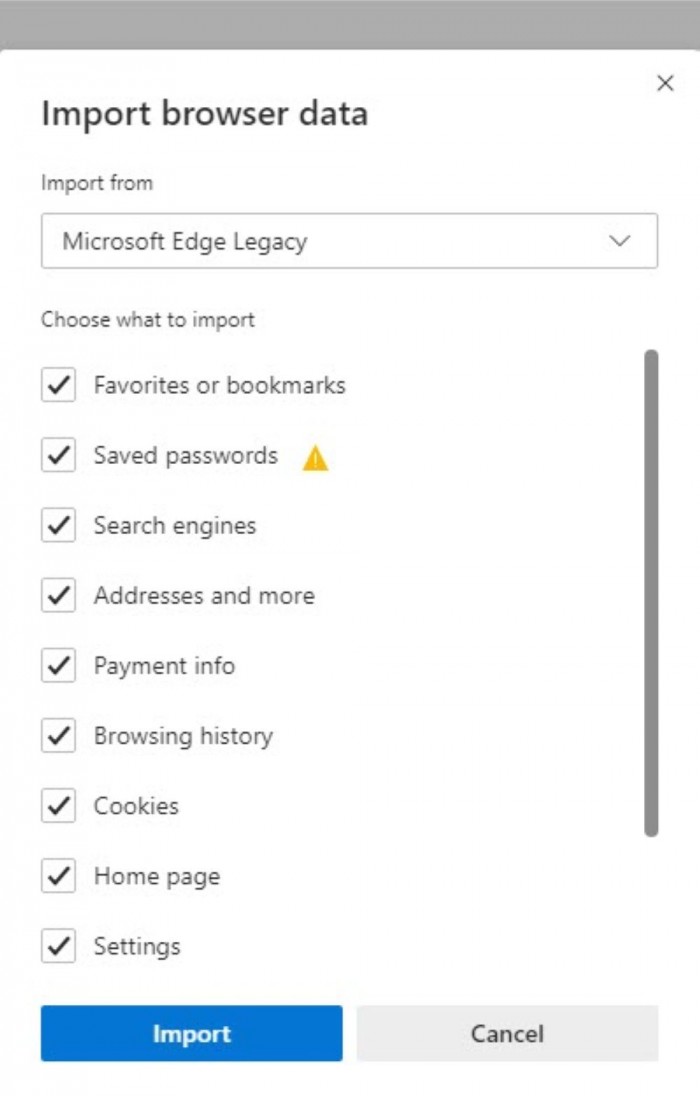700x1096 pixels.
Task: Click the Browsing history label text
Action: pyautogui.click(x=183, y=736)
